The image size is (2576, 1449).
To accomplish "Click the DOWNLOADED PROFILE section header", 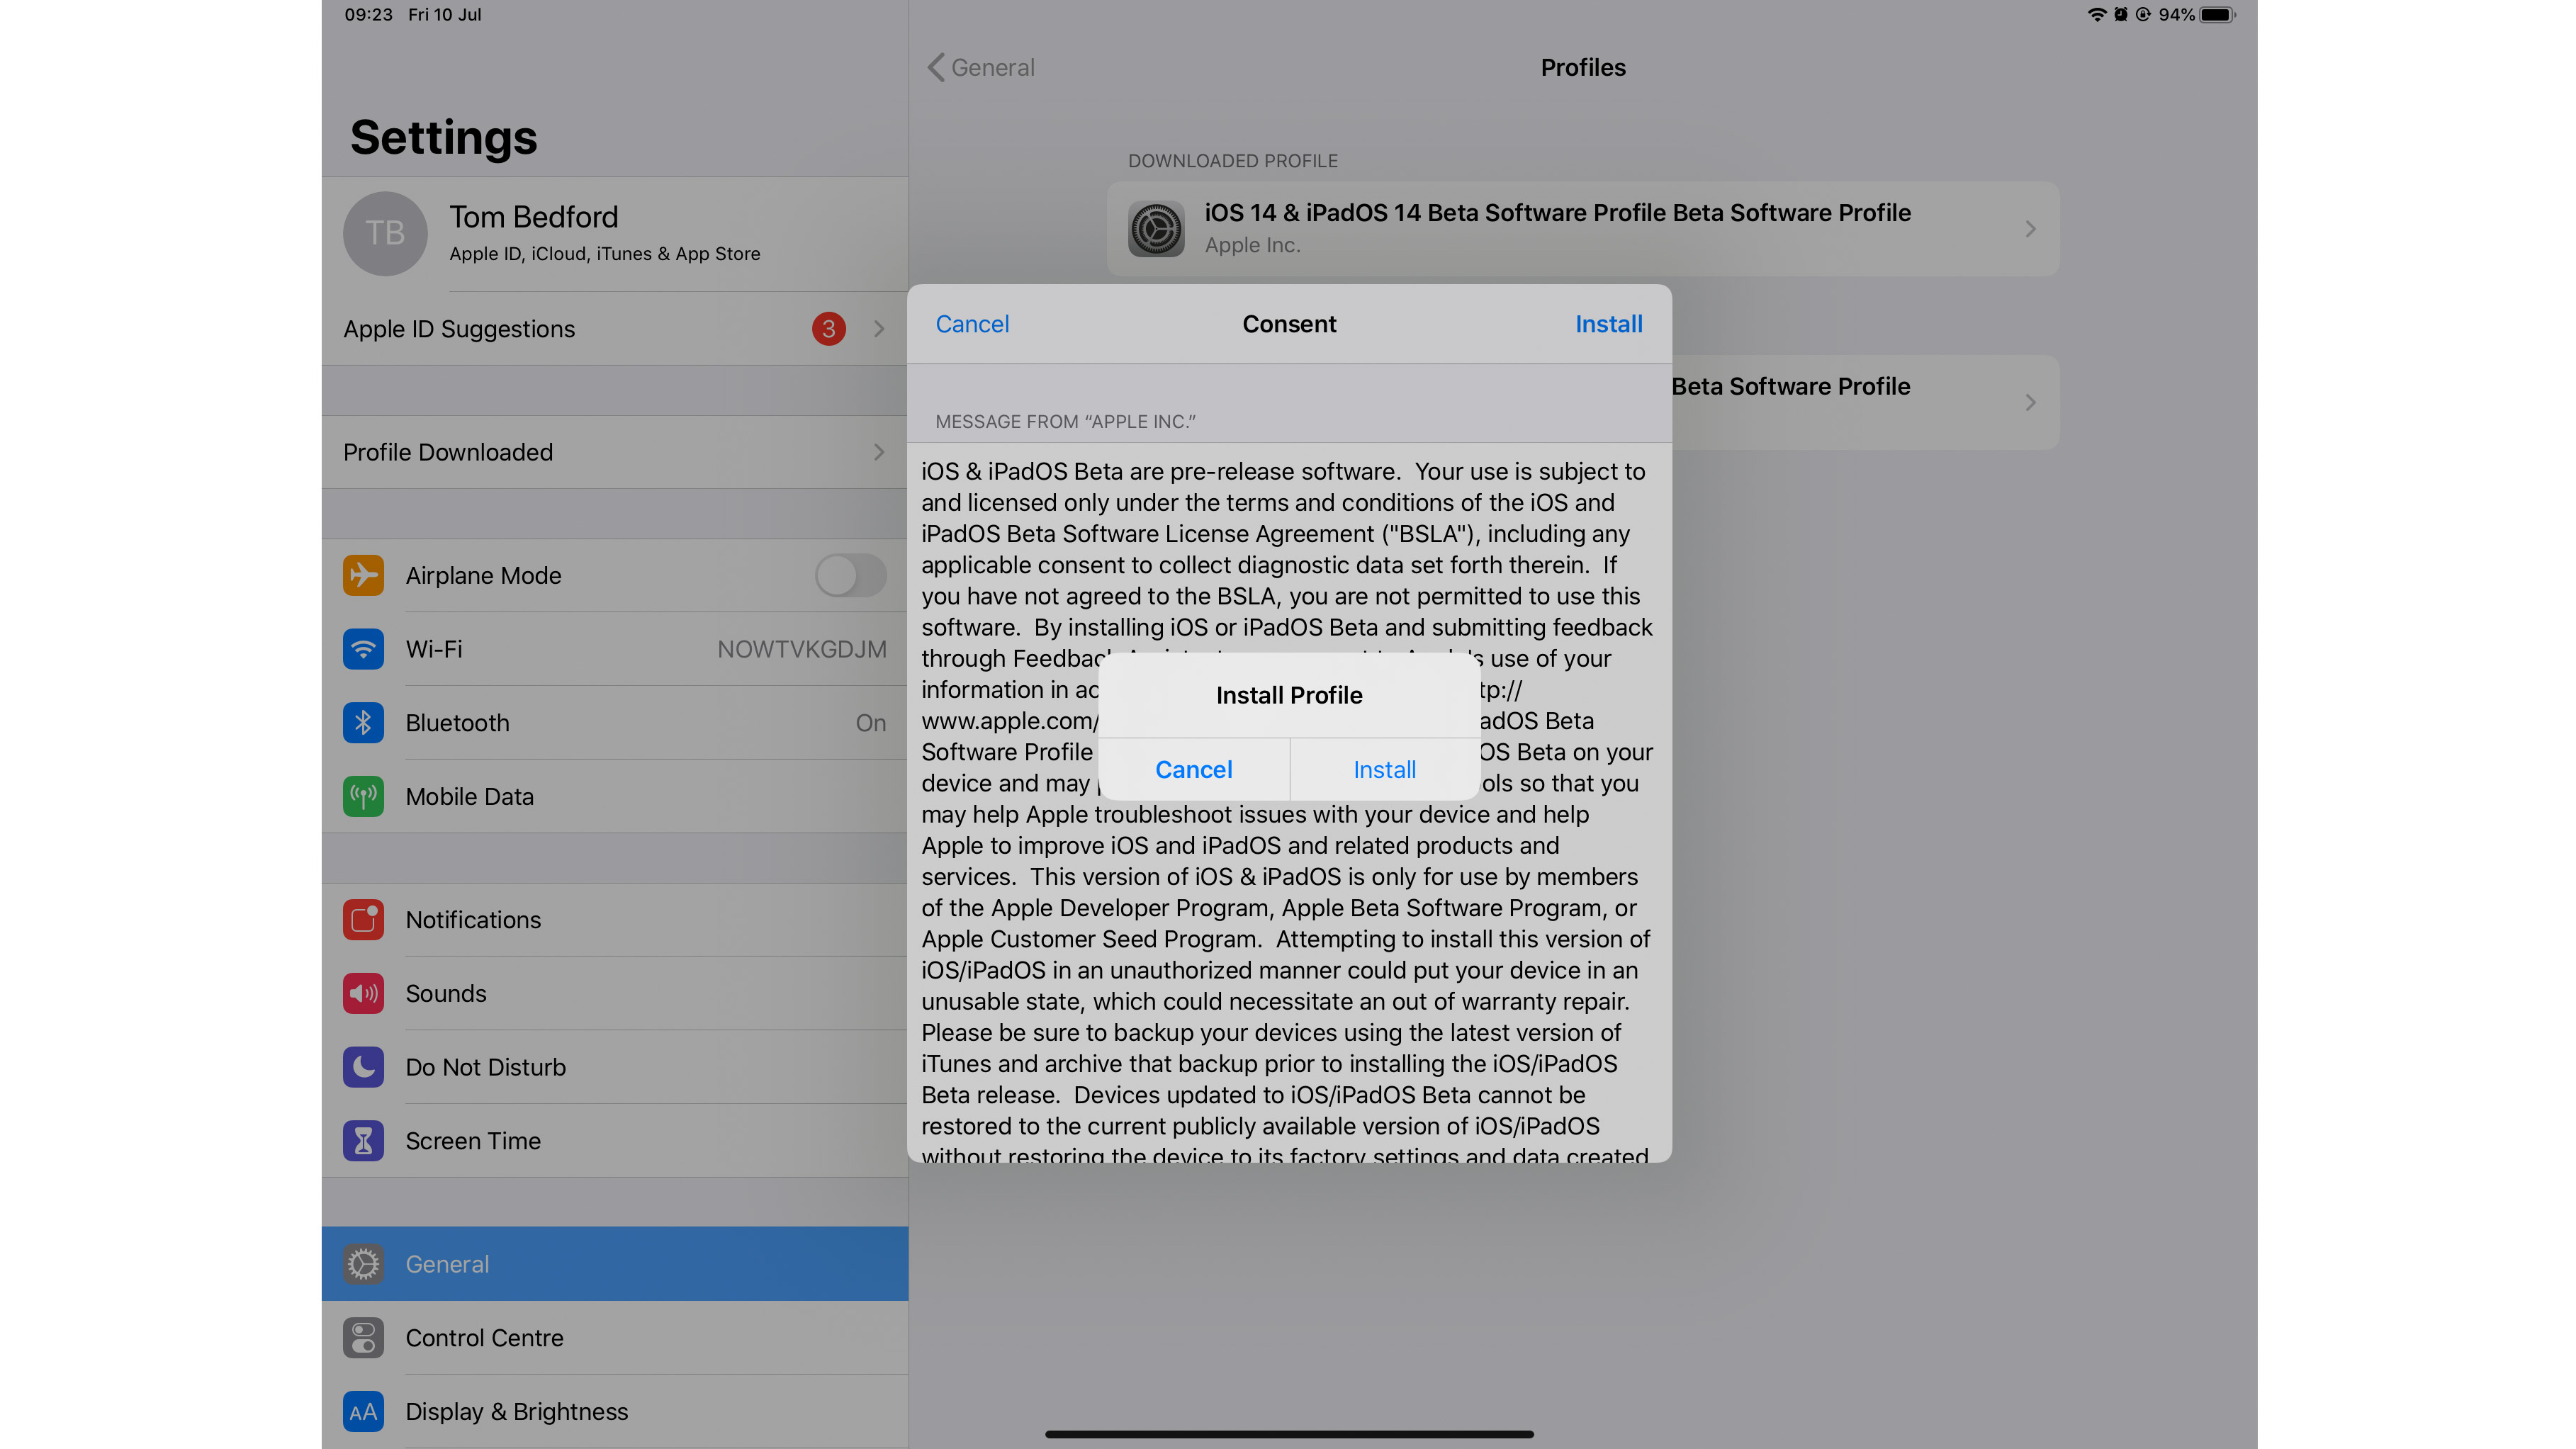I will (1232, 161).
